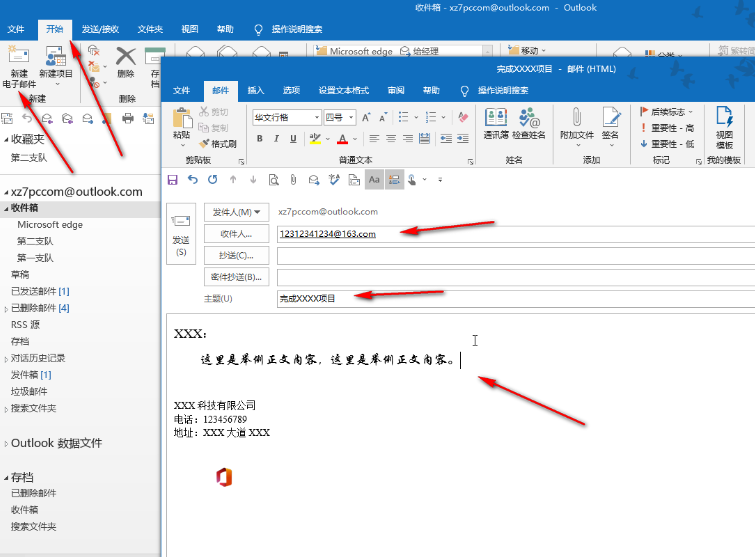Increase font size with larger A icon

pos(366,117)
